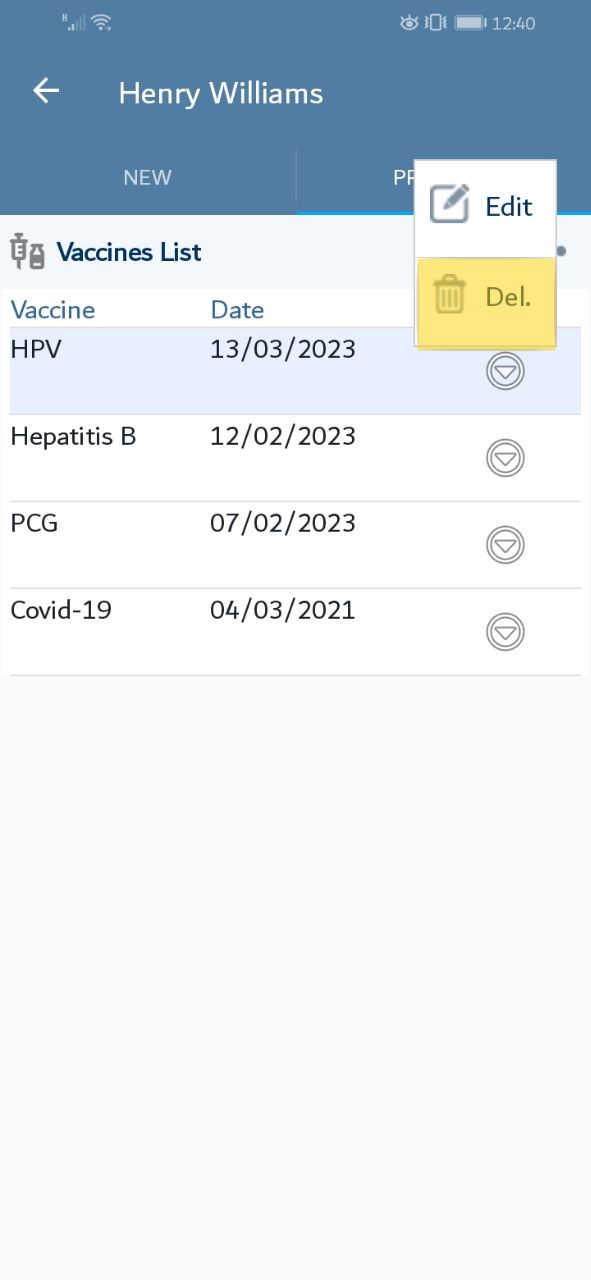Screen dimensions: 591x1280
Task: Click the trash can Delete icon
Action: pos(450,296)
